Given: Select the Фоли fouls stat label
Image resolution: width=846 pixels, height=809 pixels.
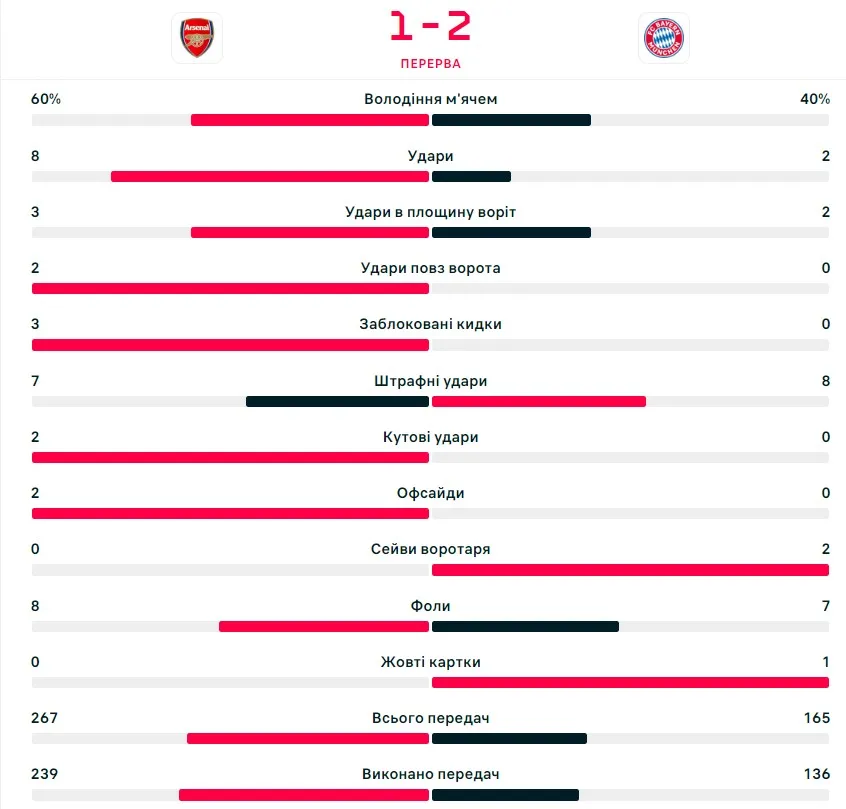Looking at the screenshot, I should 430,606.
